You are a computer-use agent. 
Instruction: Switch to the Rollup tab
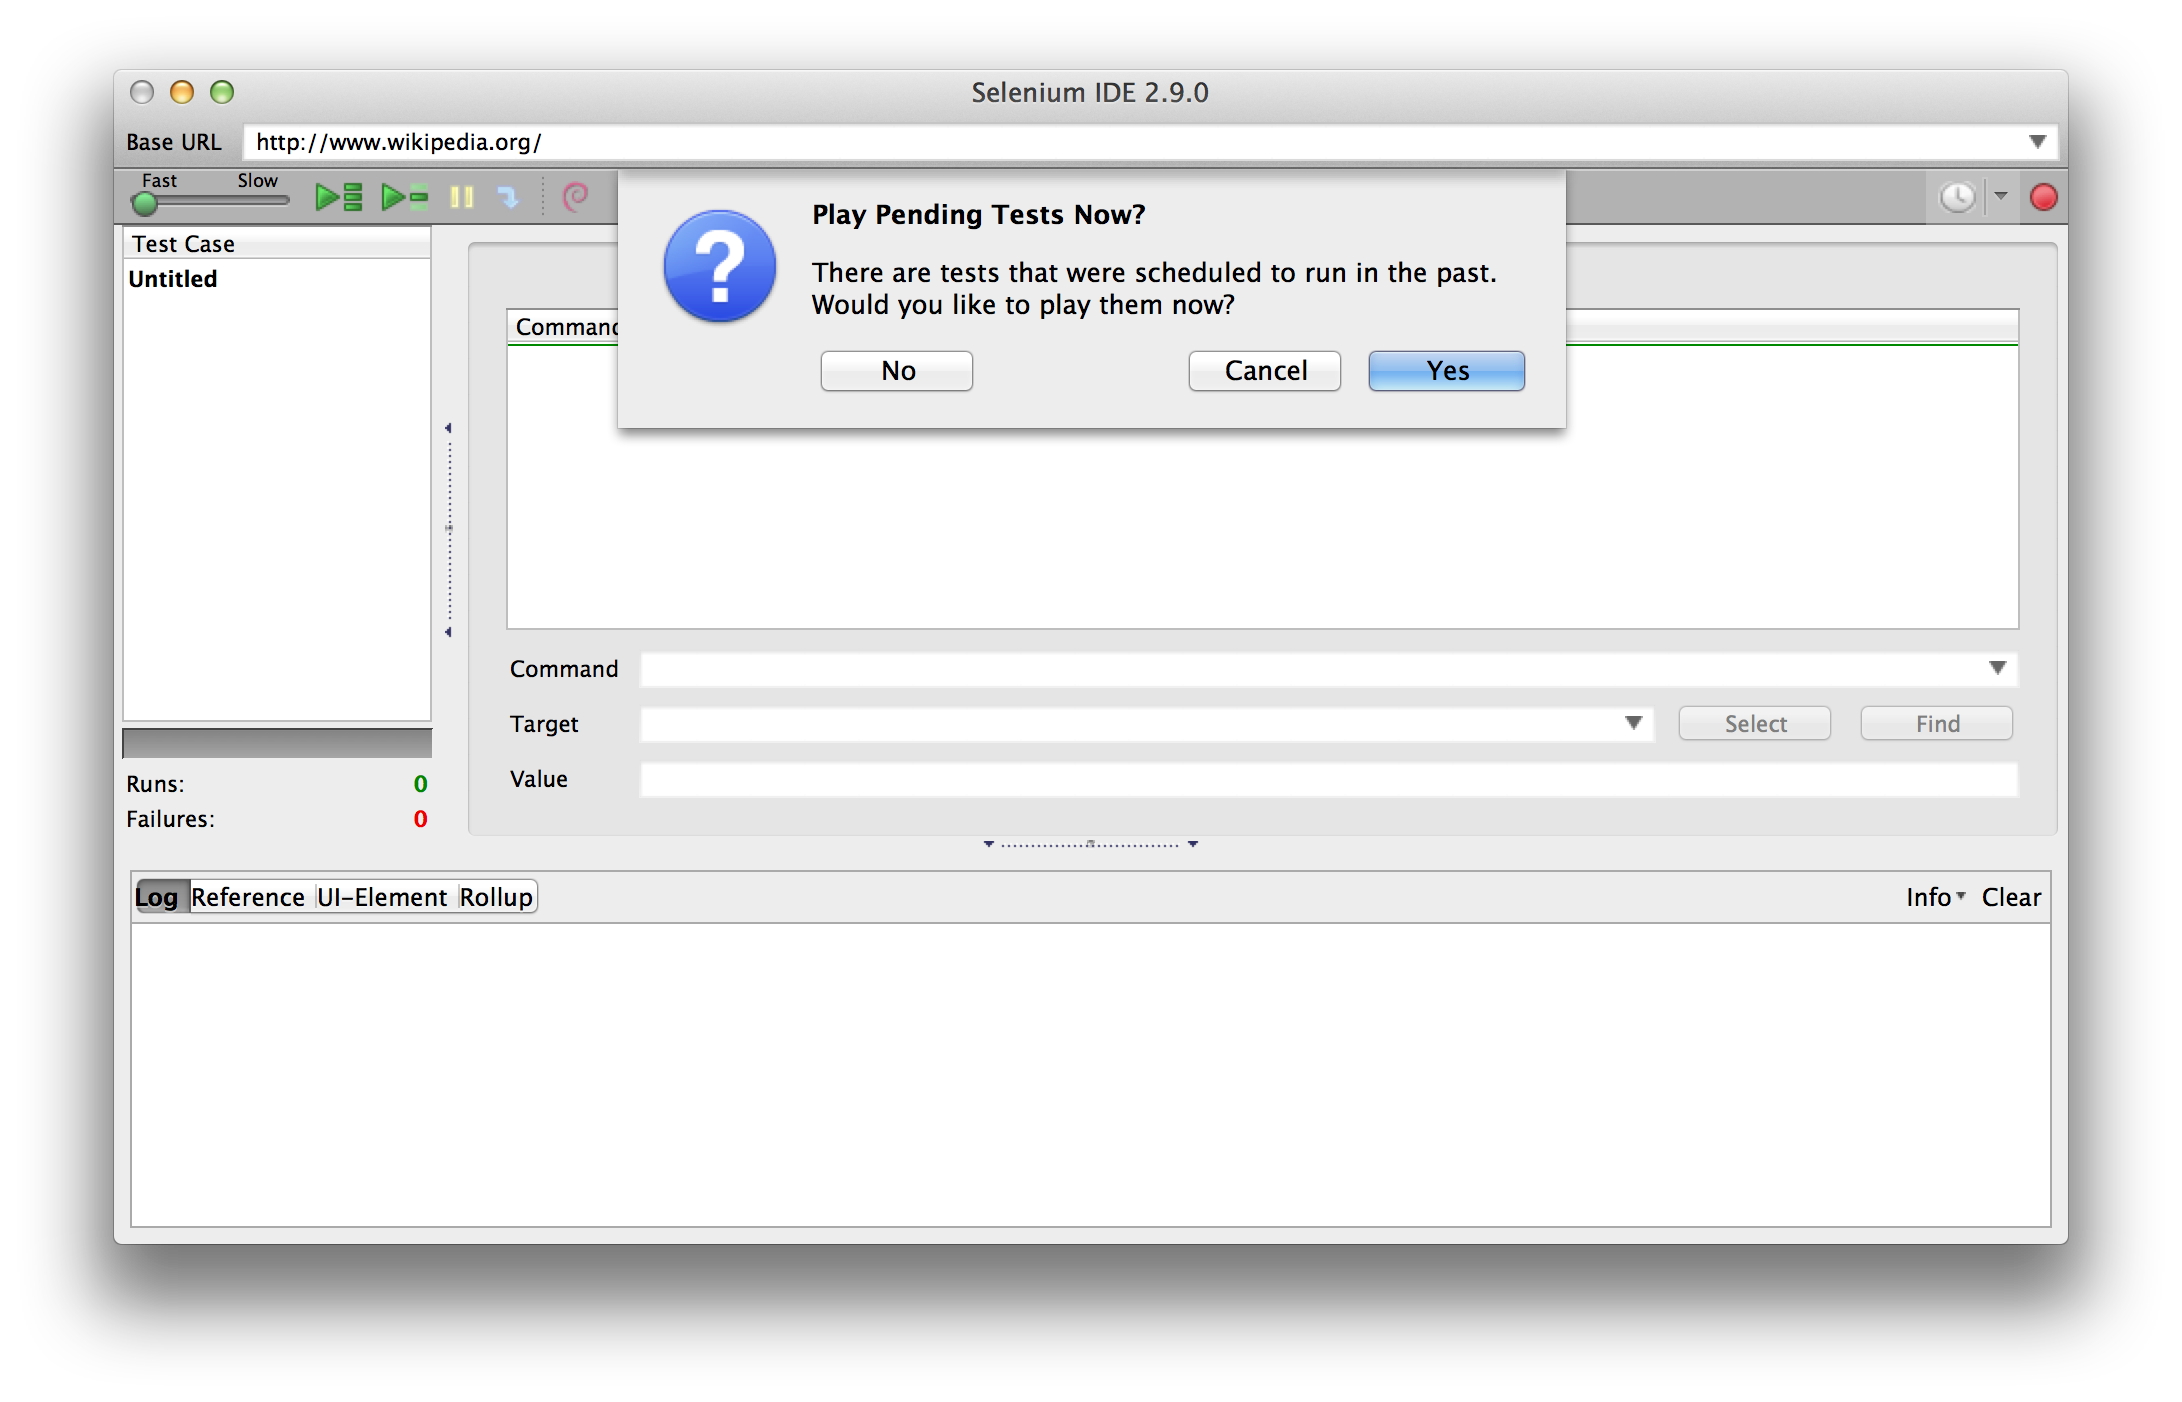[496, 897]
